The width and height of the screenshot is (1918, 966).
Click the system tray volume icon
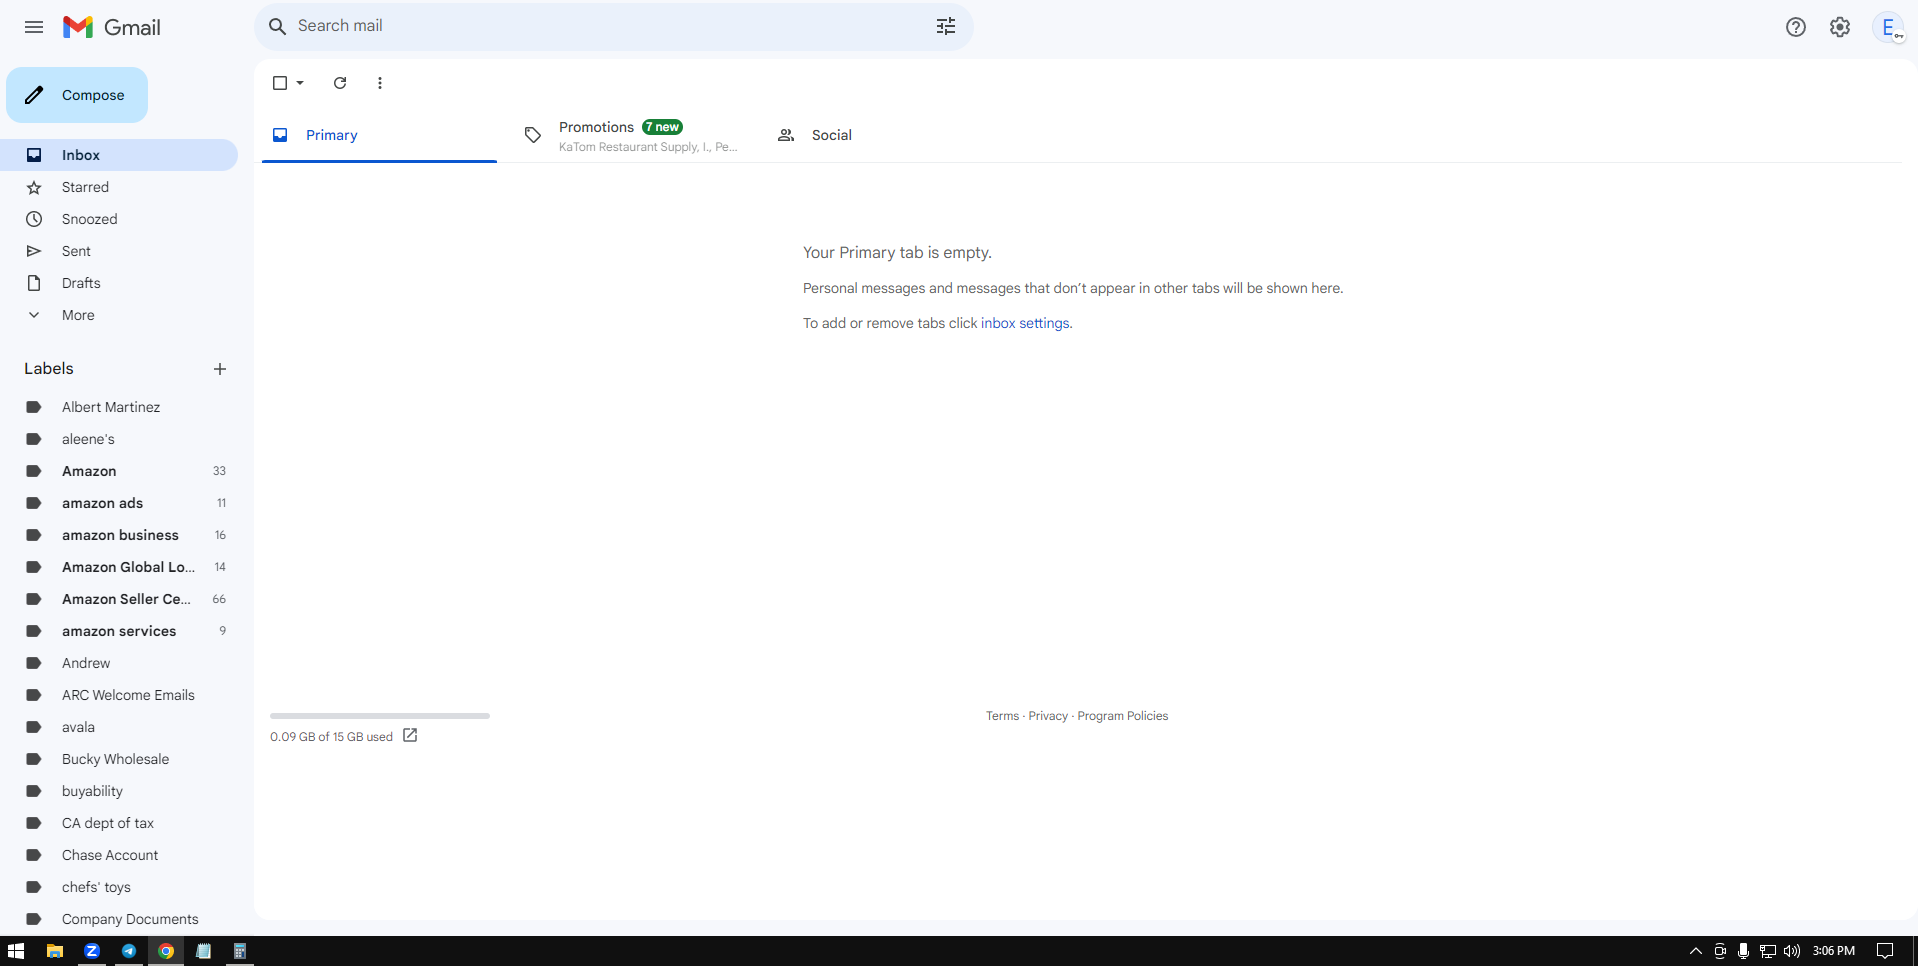(x=1792, y=951)
